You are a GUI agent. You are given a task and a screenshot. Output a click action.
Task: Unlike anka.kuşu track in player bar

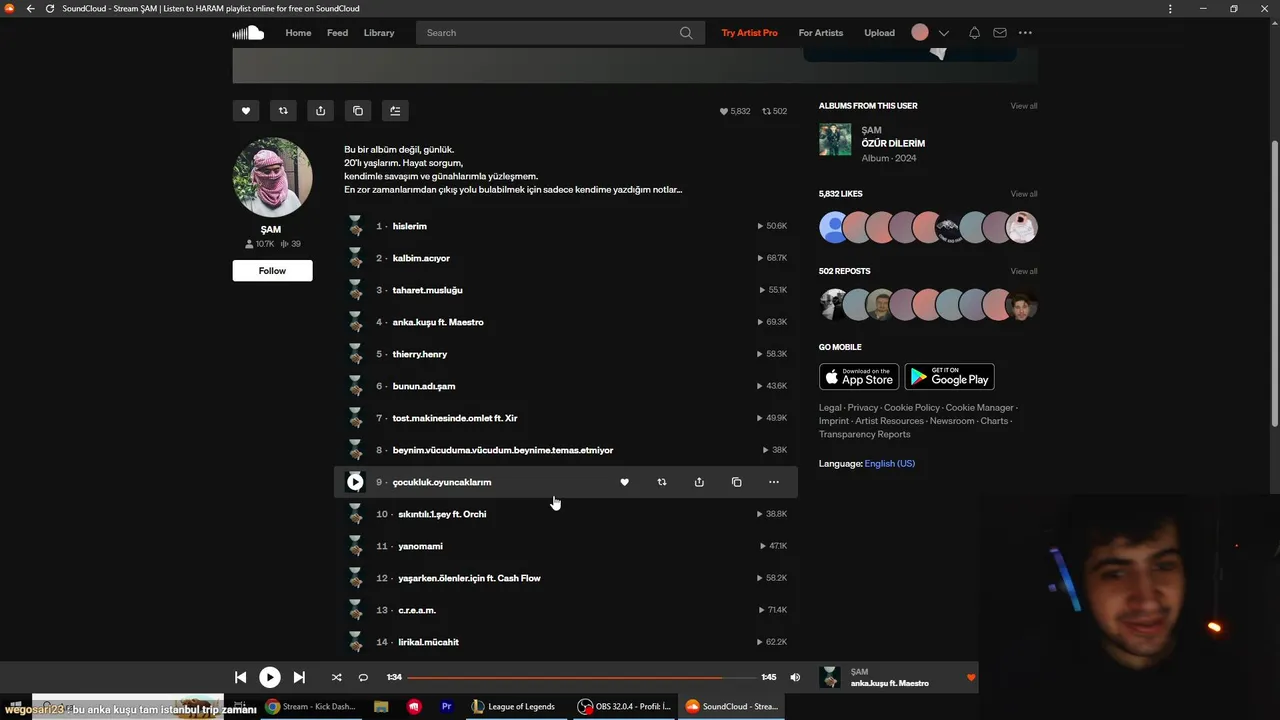pos(970,678)
